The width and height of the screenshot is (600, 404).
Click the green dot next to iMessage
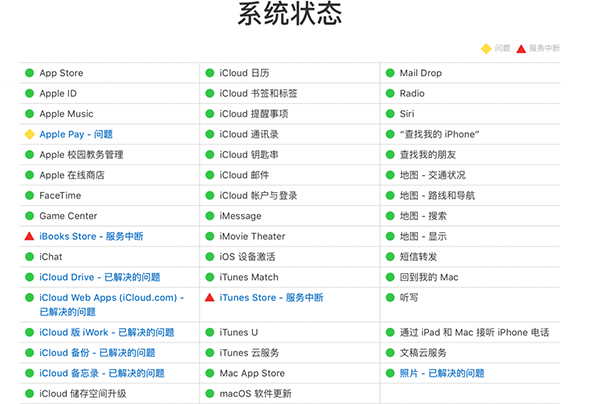(210, 216)
